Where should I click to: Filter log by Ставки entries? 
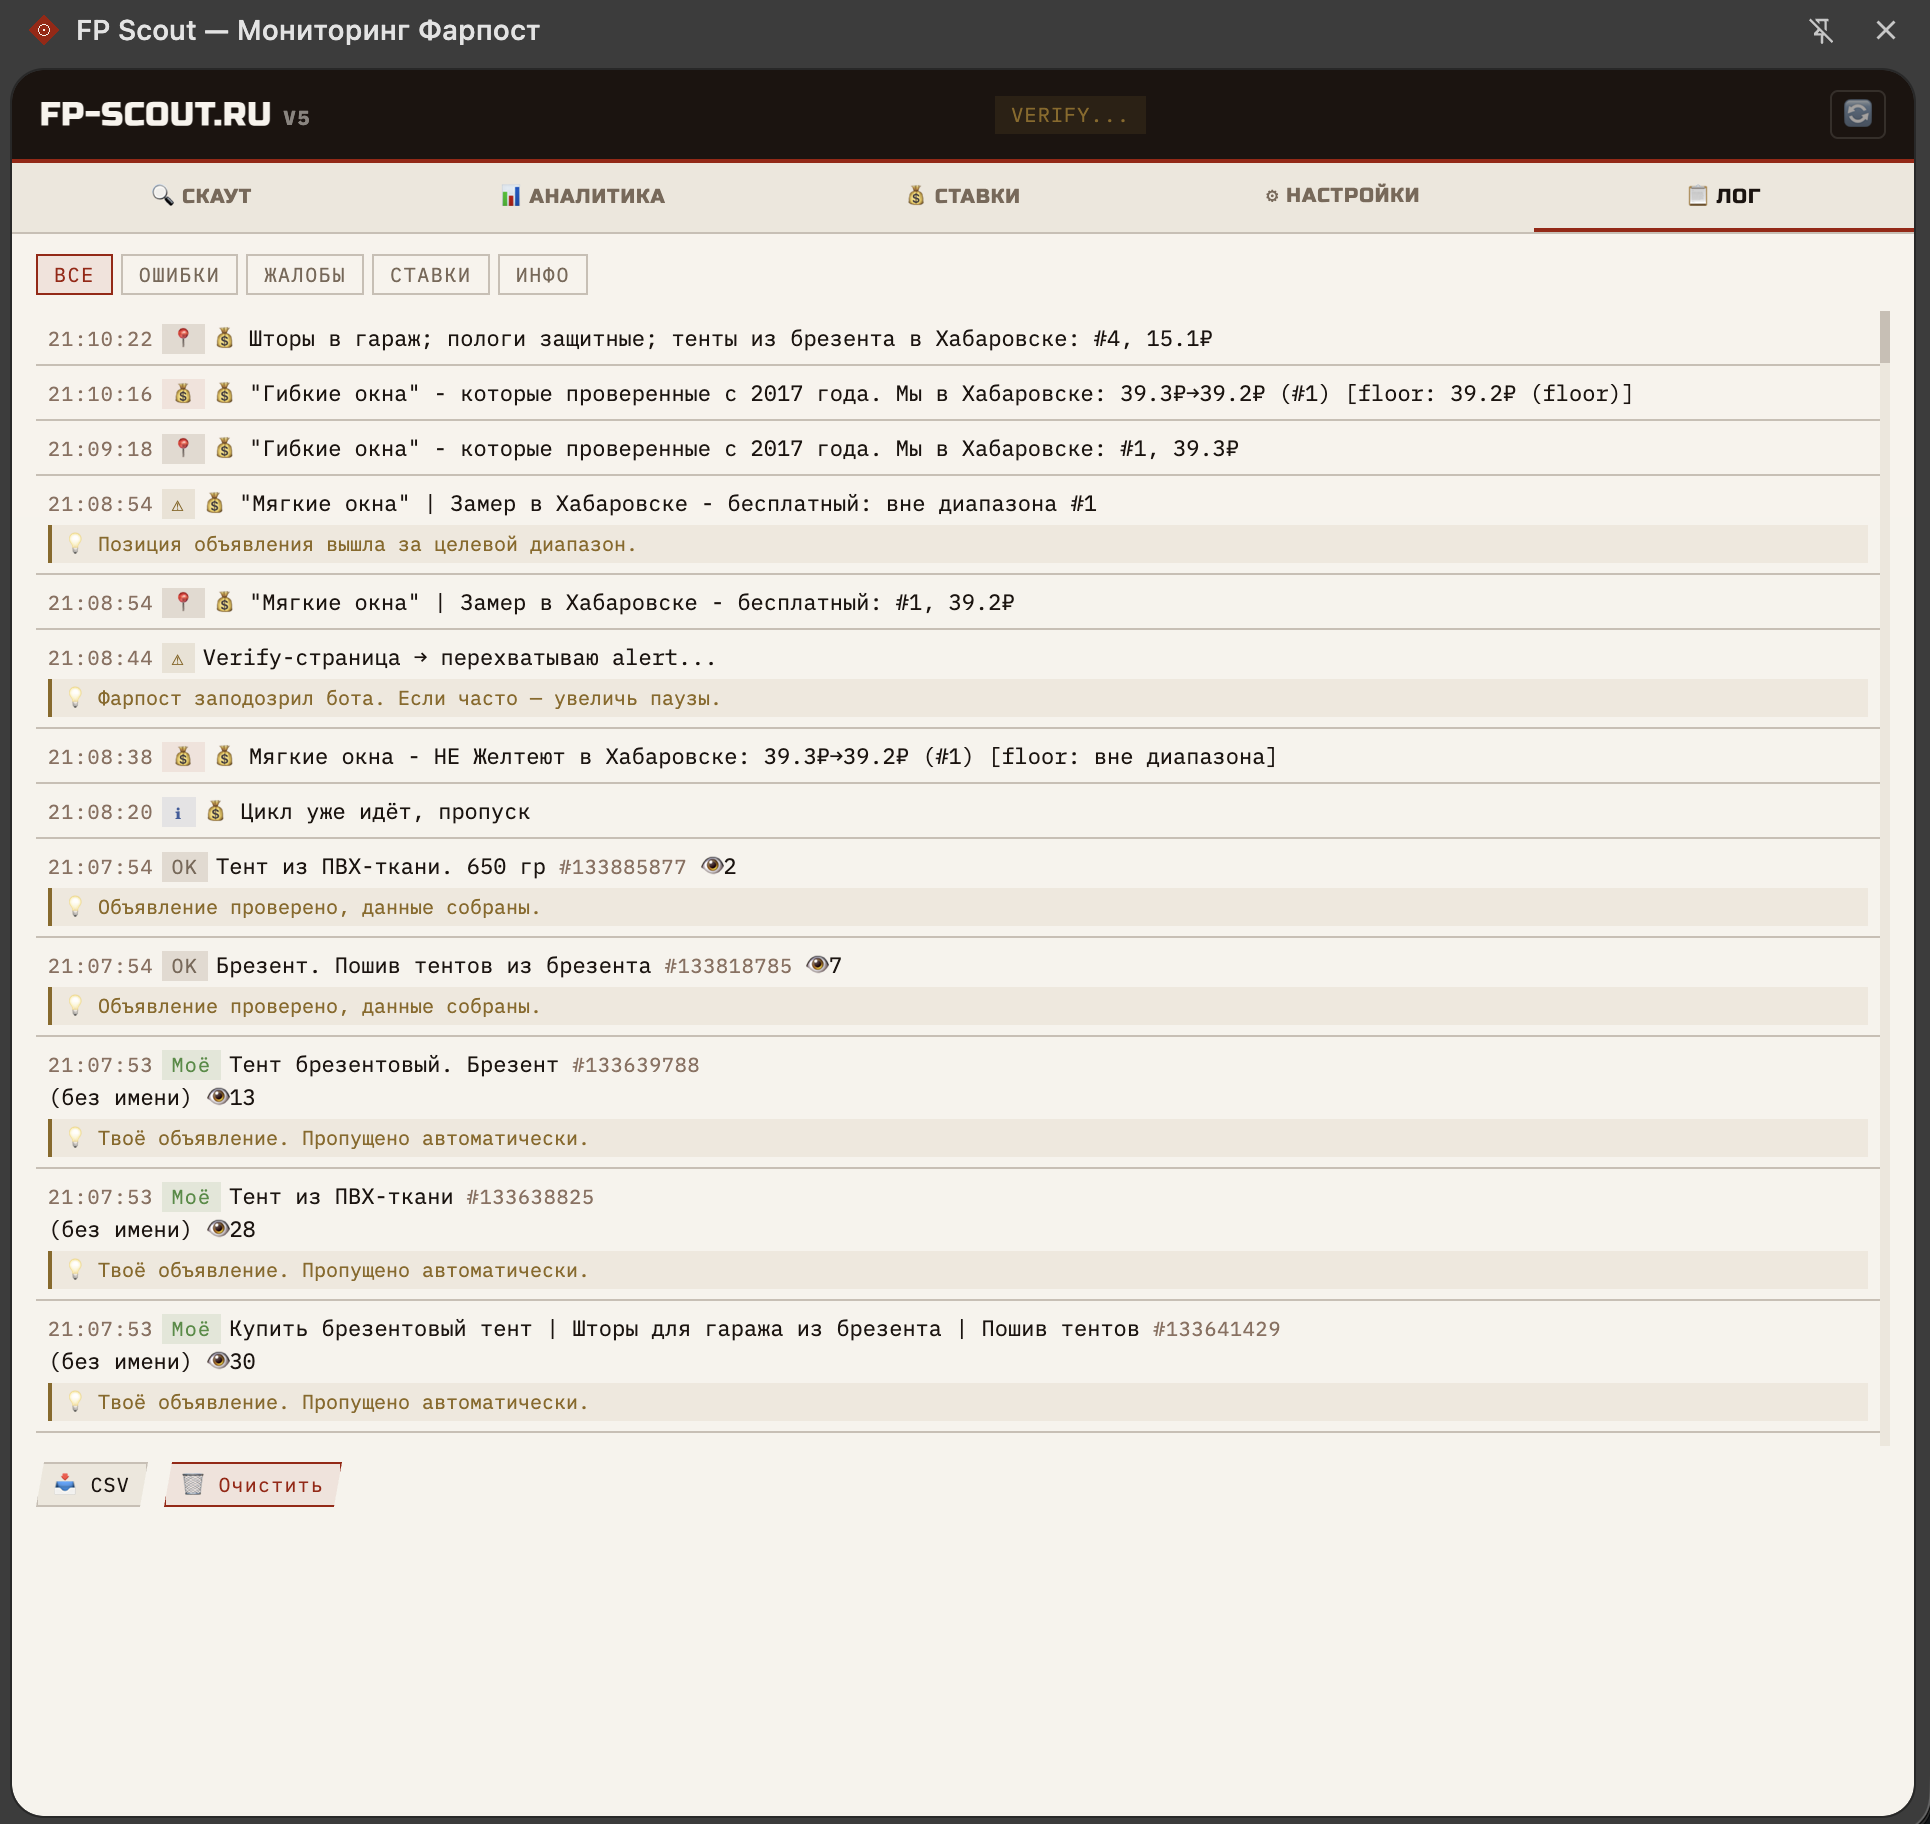pyautogui.click(x=431, y=275)
